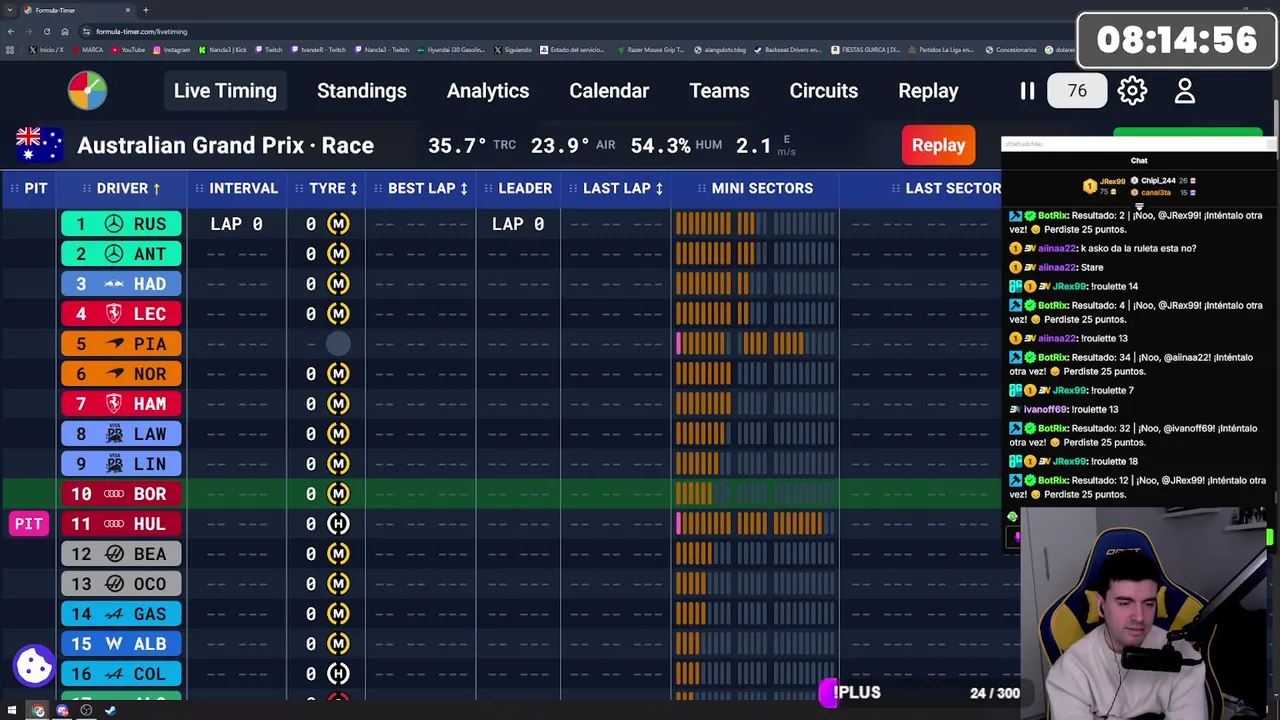Grab the BEST LAP column drag handle
The width and height of the screenshot is (1280, 720).
pyautogui.click(x=378, y=188)
